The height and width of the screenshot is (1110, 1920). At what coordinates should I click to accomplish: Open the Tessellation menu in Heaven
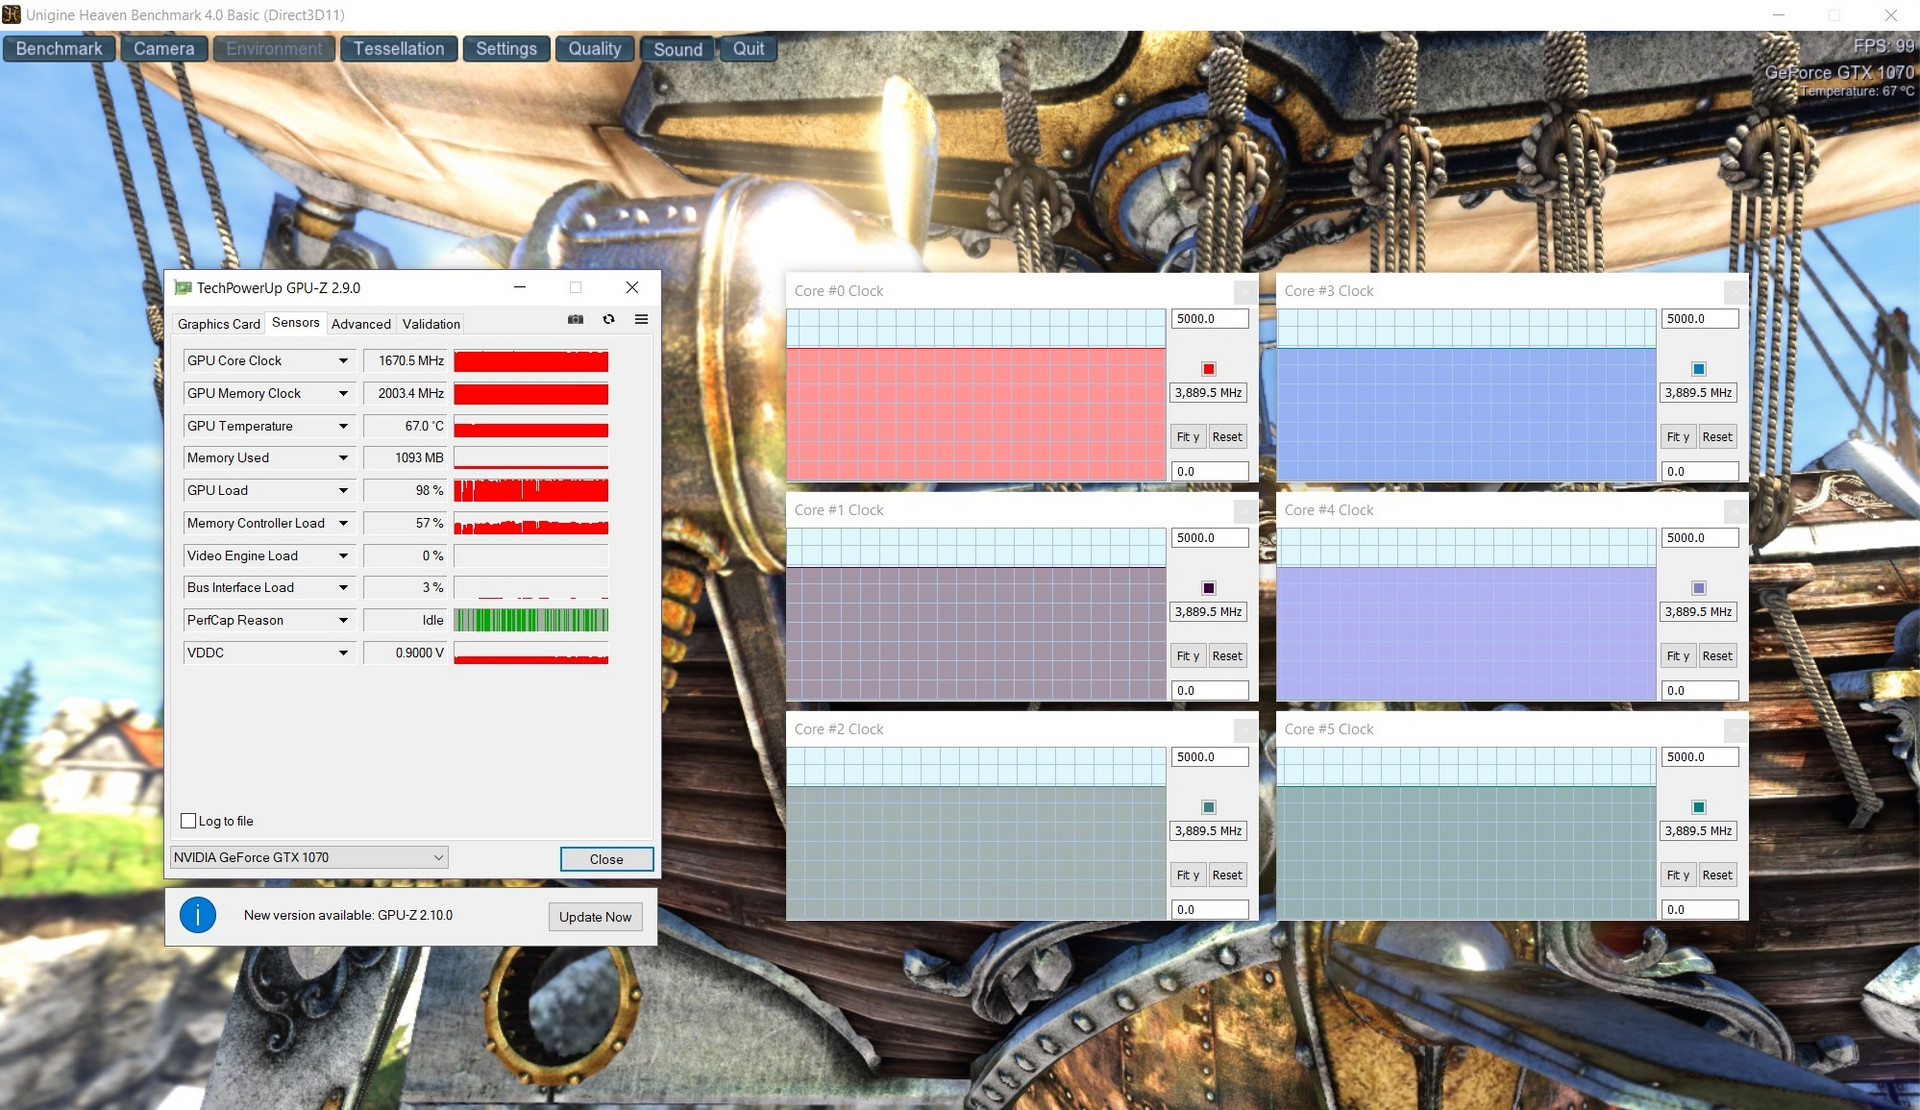coord(398,49)
